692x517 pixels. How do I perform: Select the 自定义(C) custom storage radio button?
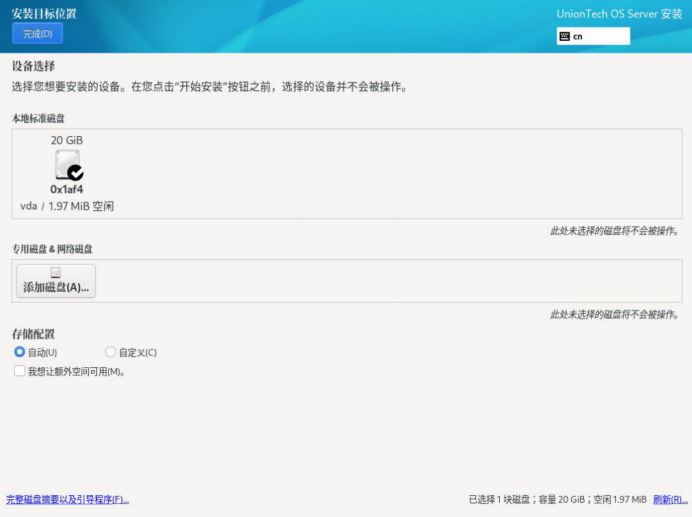pos(110,352)
